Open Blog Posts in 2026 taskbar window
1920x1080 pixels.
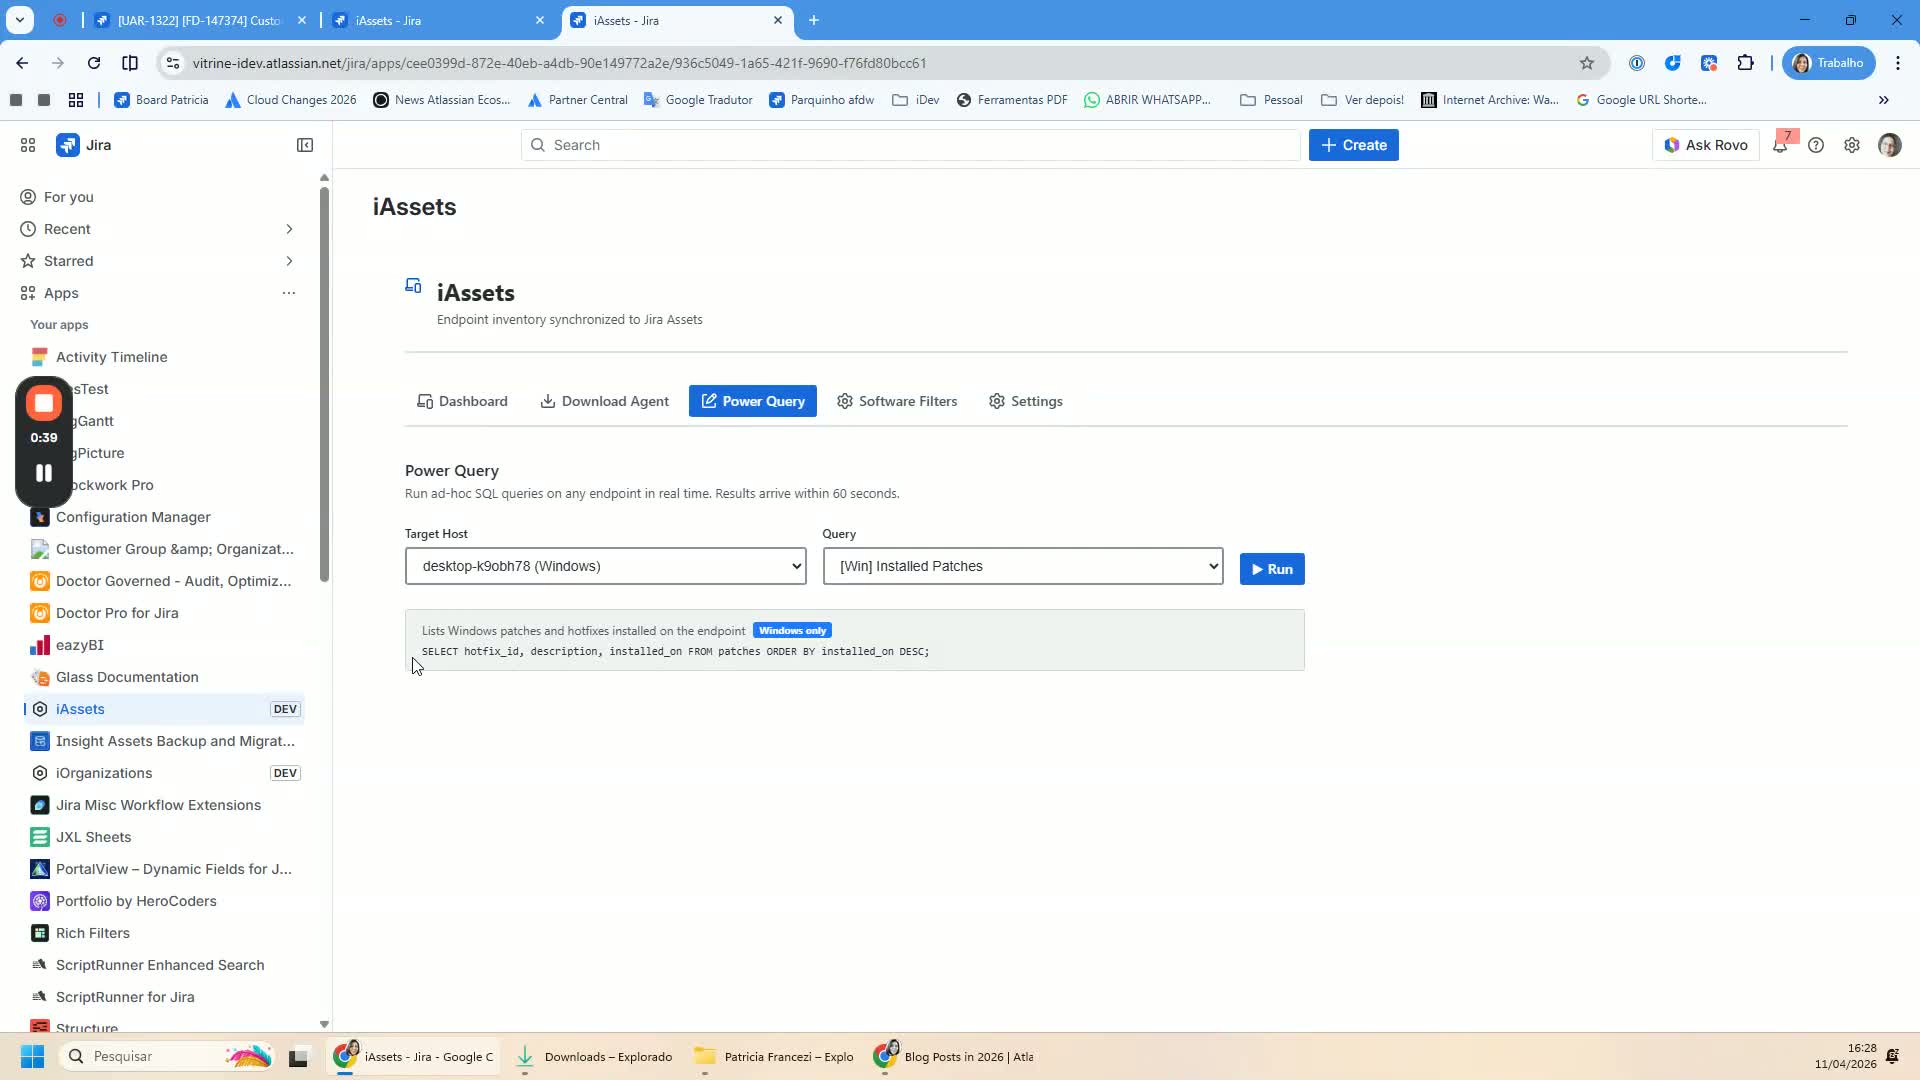[955, 1056]
